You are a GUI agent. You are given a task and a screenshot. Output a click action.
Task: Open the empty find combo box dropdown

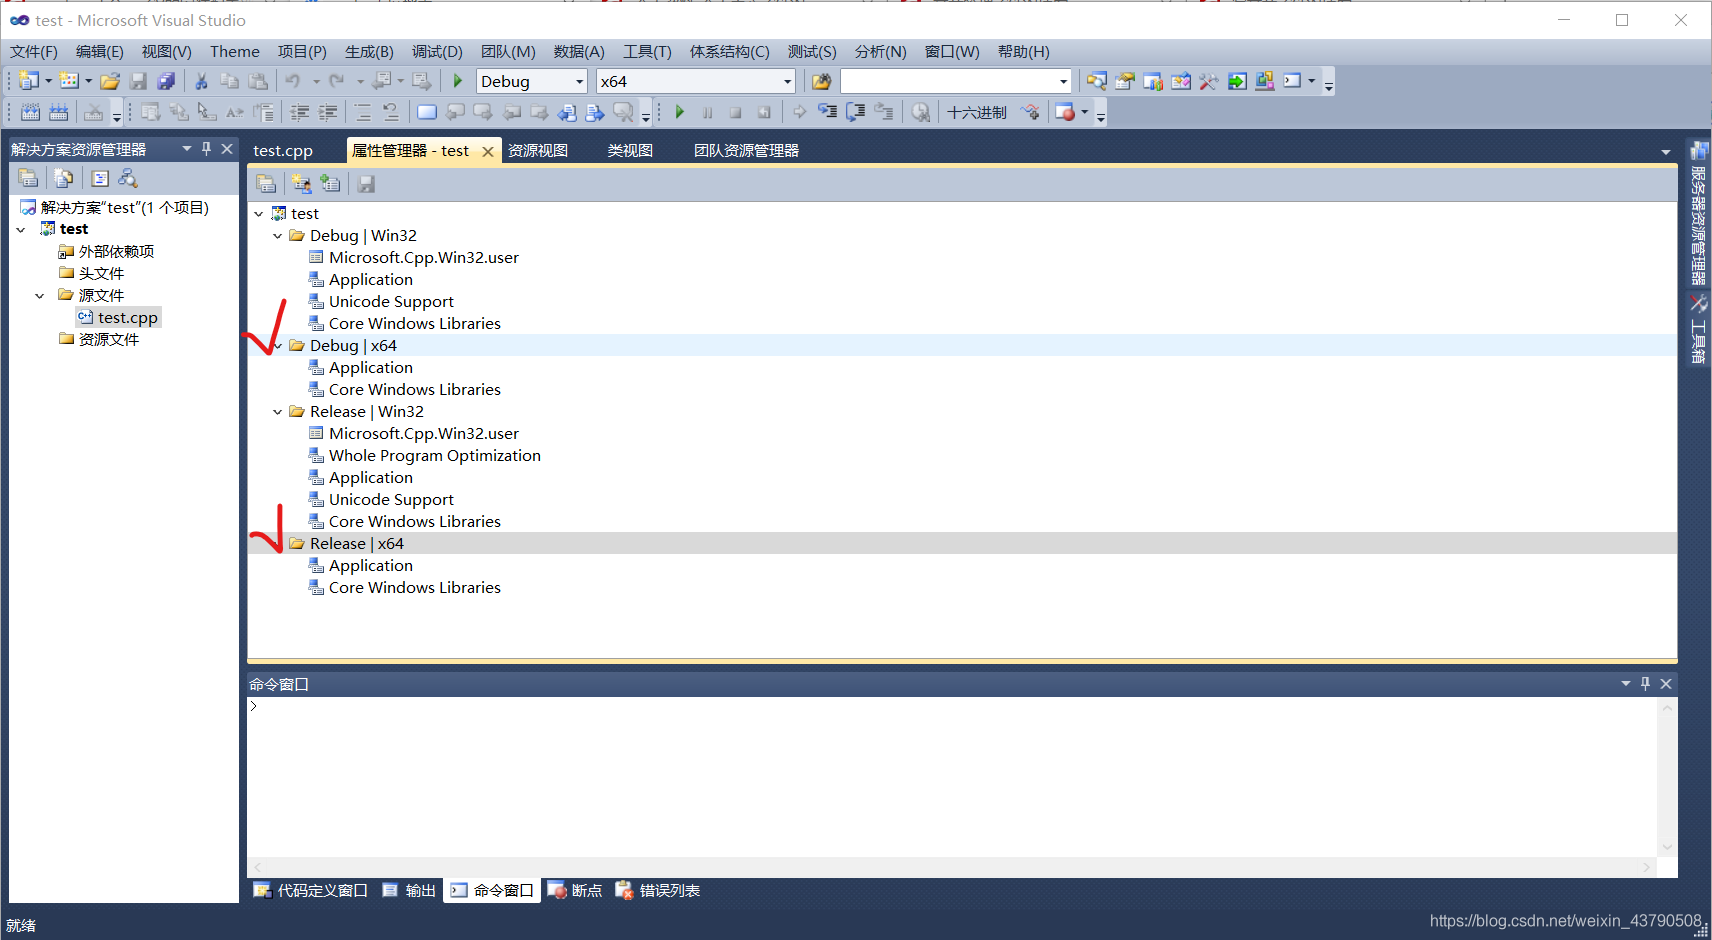tap(1063, 81)
